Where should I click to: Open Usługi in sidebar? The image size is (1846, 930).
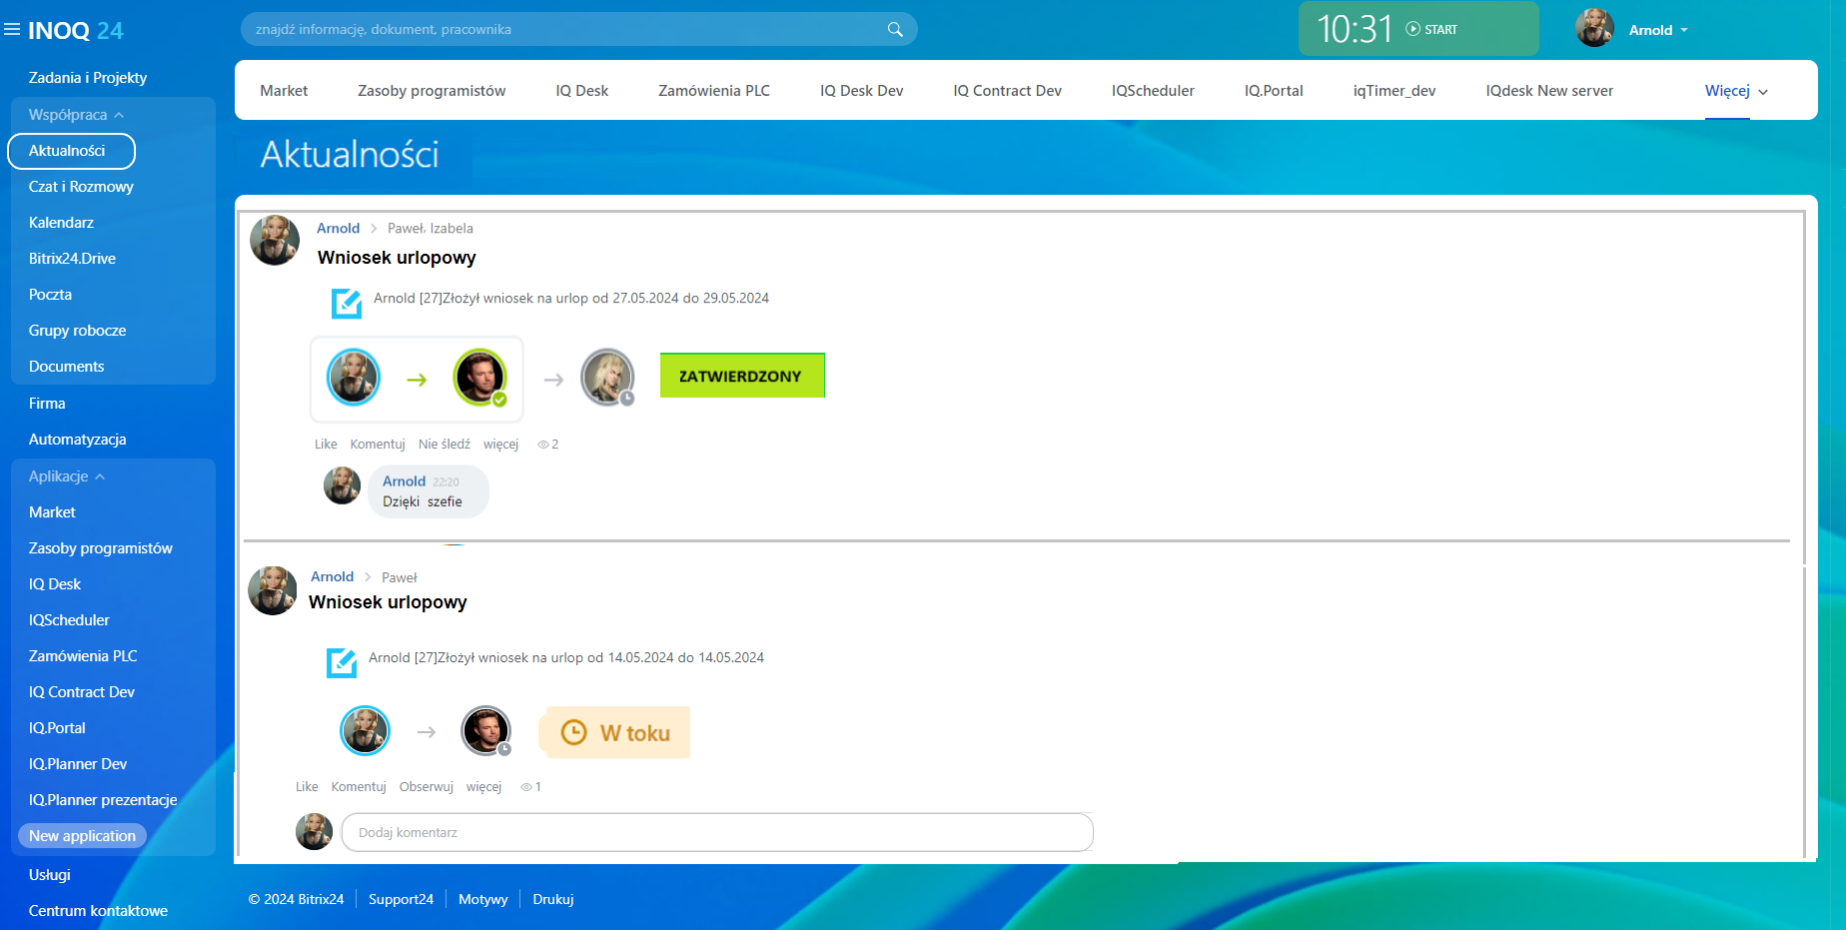49,875
